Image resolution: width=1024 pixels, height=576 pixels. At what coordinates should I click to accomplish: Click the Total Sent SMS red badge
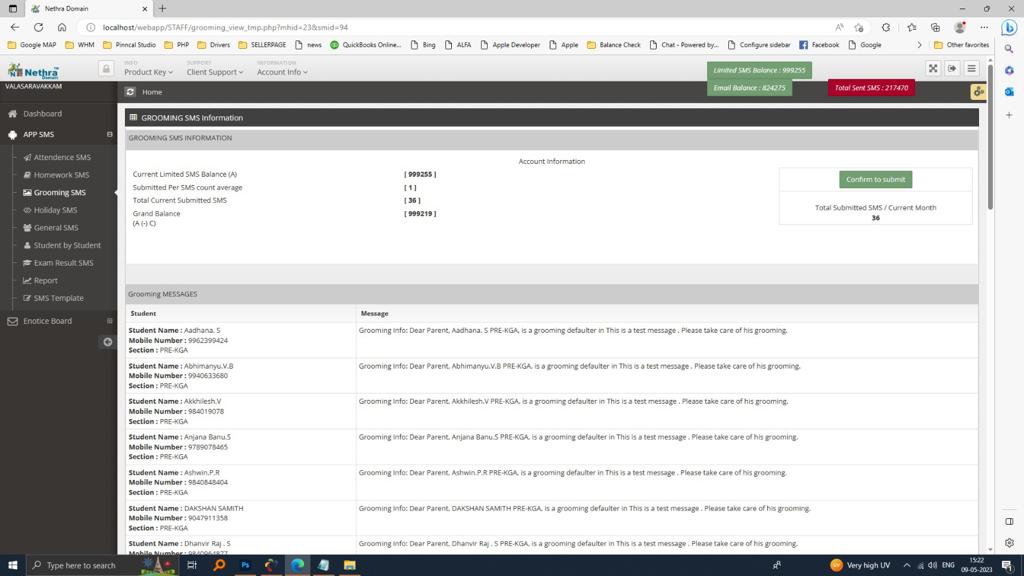(871, 88)
